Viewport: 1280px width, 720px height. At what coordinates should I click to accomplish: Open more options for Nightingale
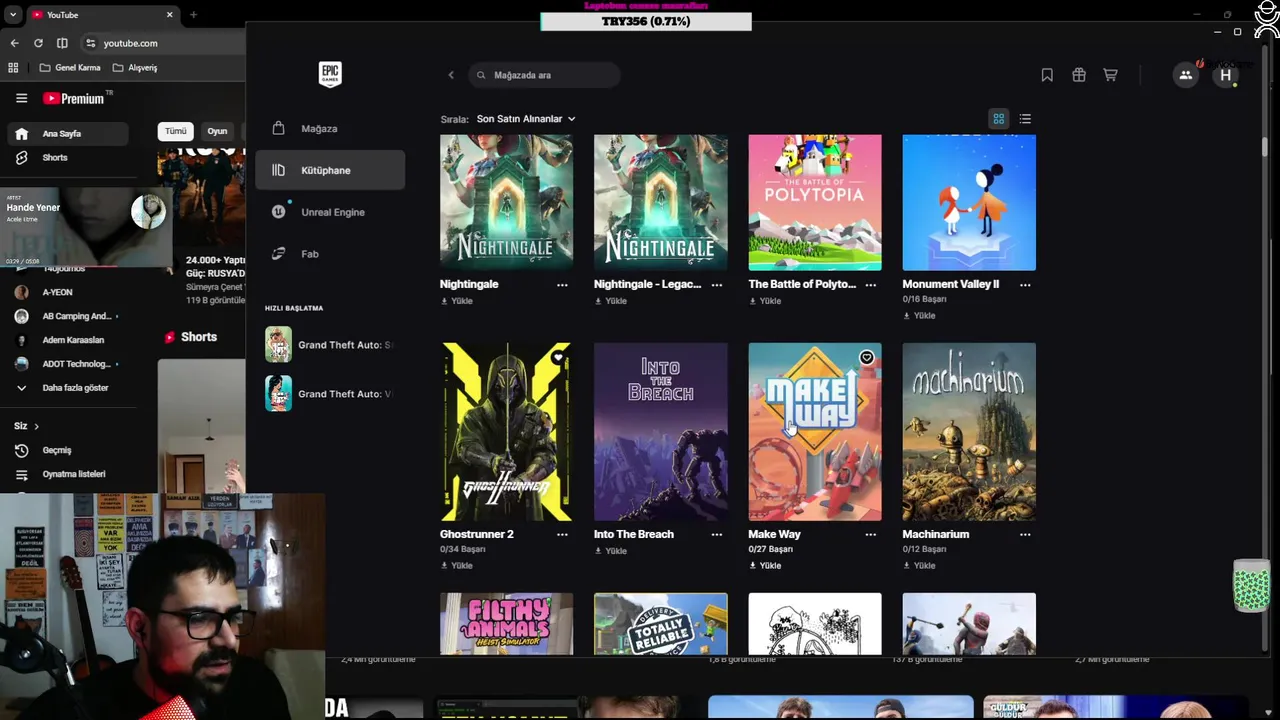(562, 285)
